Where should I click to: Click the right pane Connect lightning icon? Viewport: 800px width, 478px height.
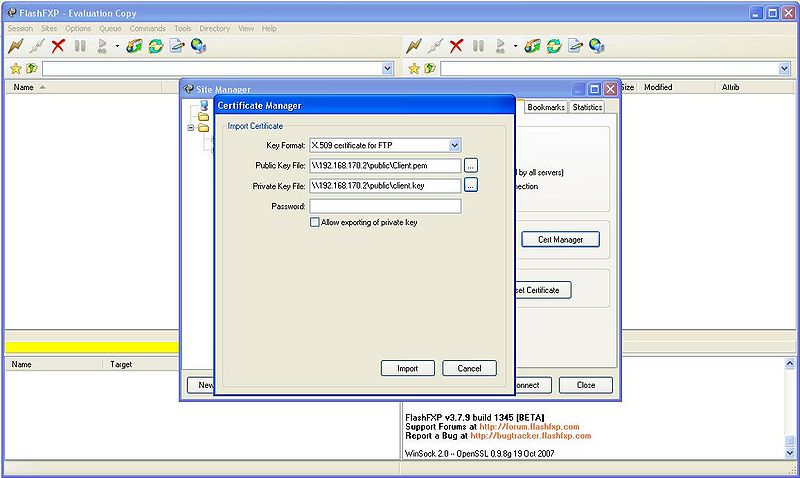coord(413,46)
